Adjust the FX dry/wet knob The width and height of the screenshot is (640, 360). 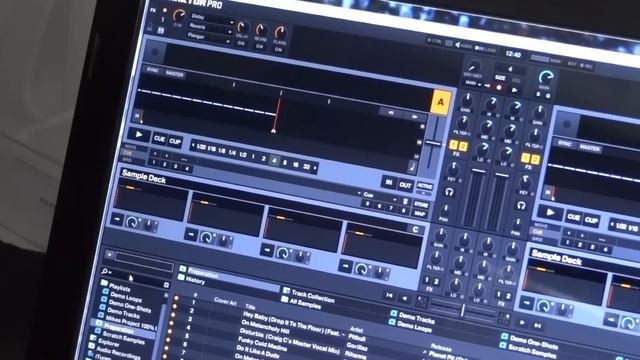pos(178,16)
